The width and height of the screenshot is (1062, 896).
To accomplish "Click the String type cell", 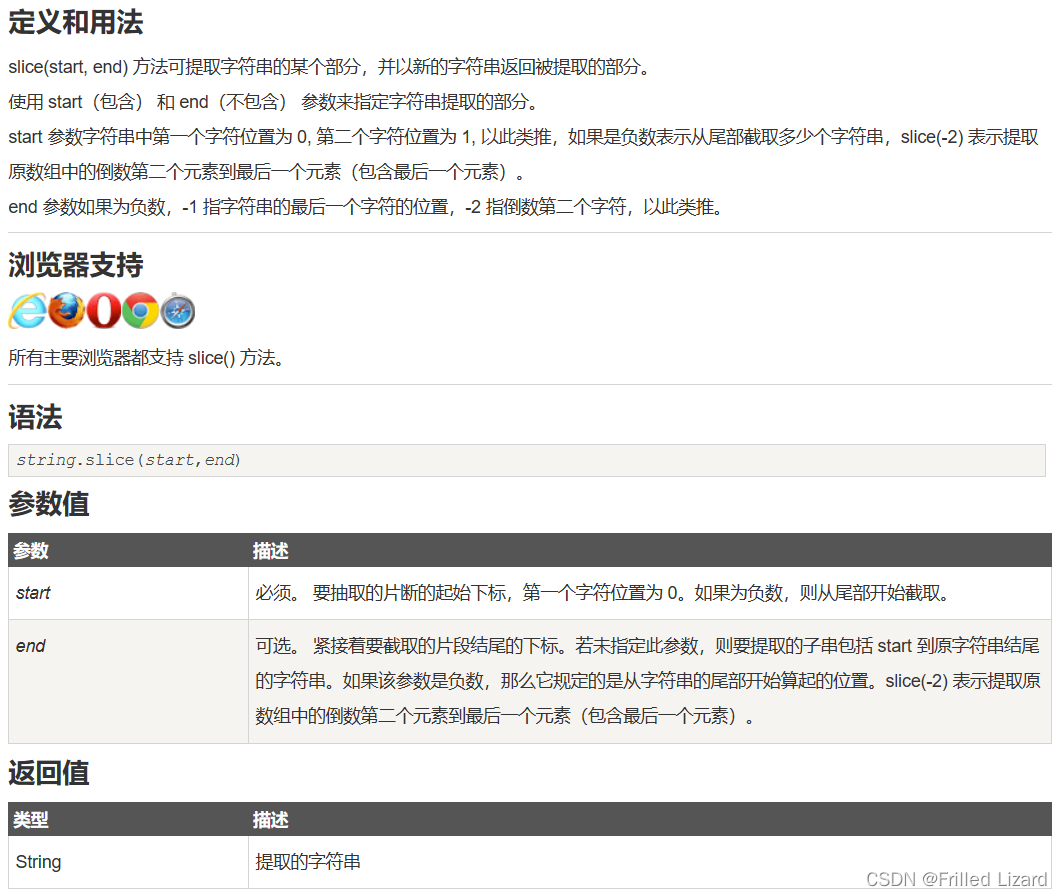I will [38, 861].
